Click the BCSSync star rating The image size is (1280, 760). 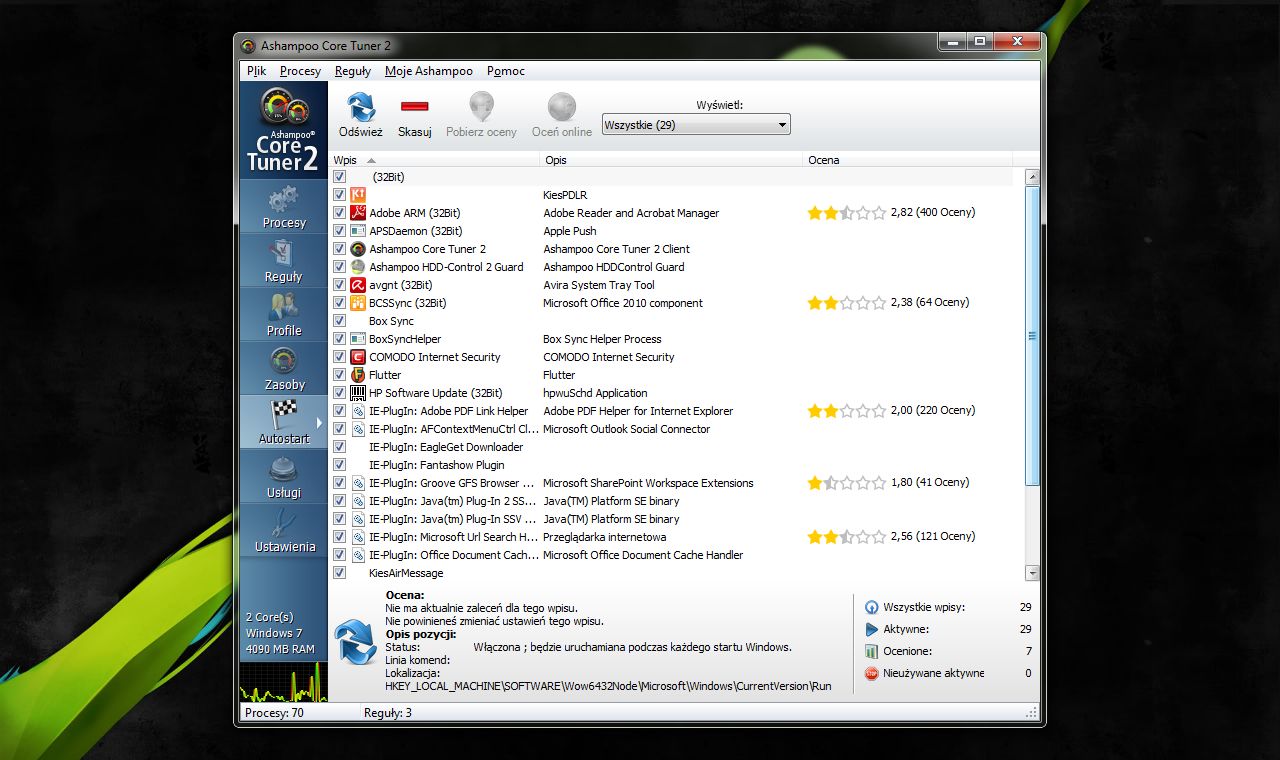click(x=846, y=303)
